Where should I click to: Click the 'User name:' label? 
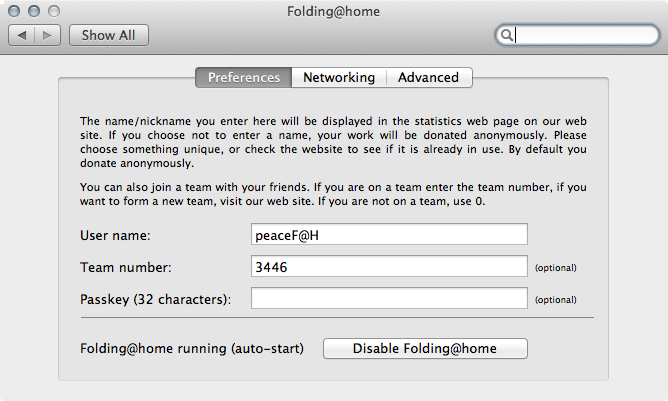tap(115, 235)
